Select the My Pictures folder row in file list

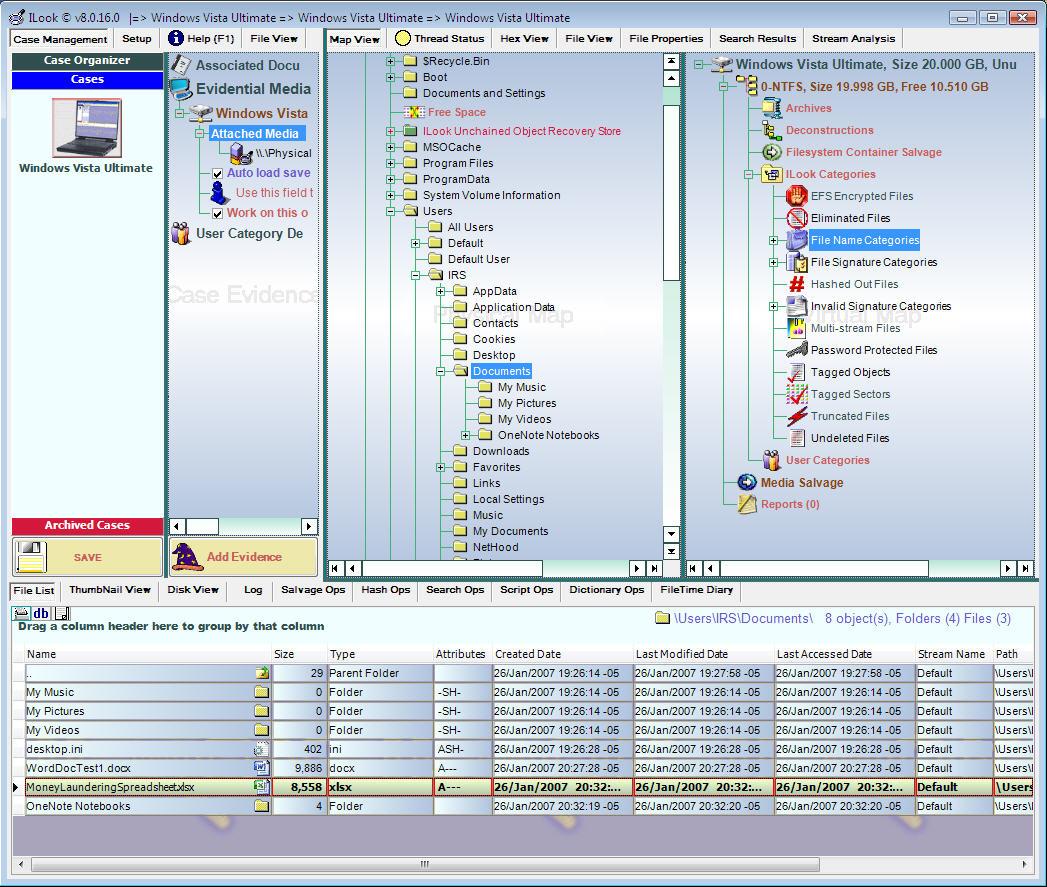click(x=522, y=711)
